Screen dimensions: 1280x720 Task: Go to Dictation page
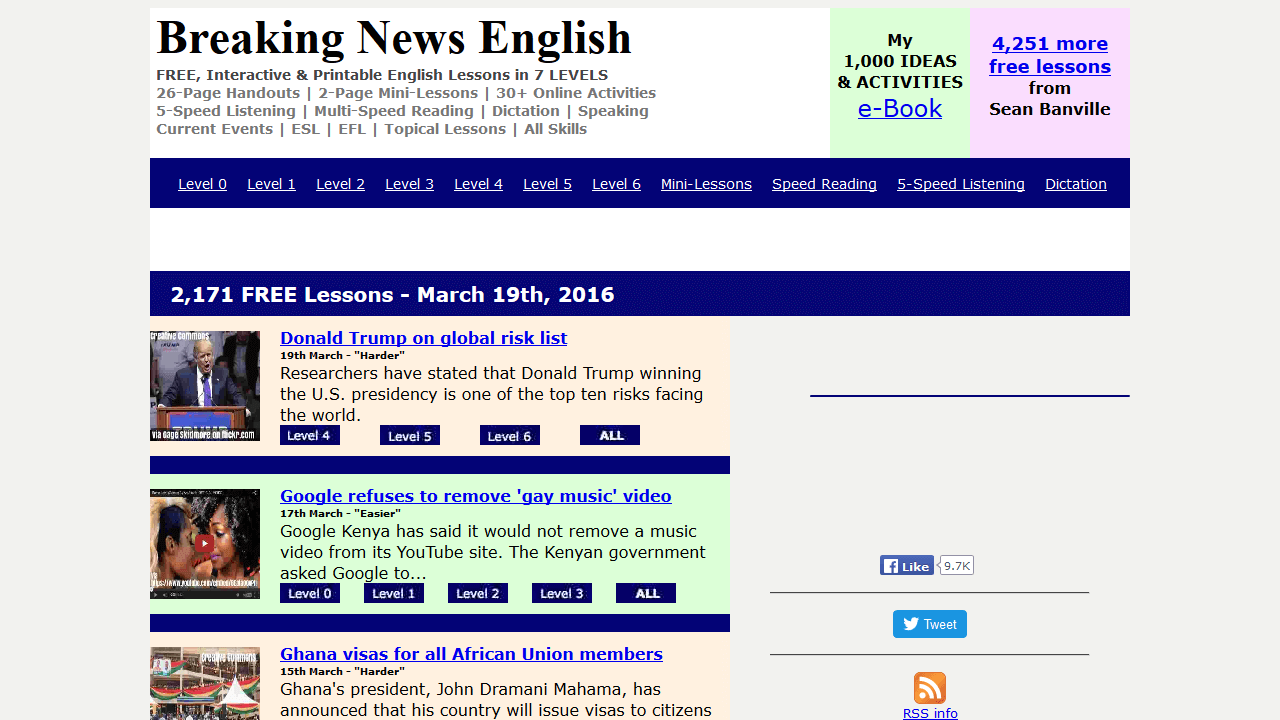1076,184
